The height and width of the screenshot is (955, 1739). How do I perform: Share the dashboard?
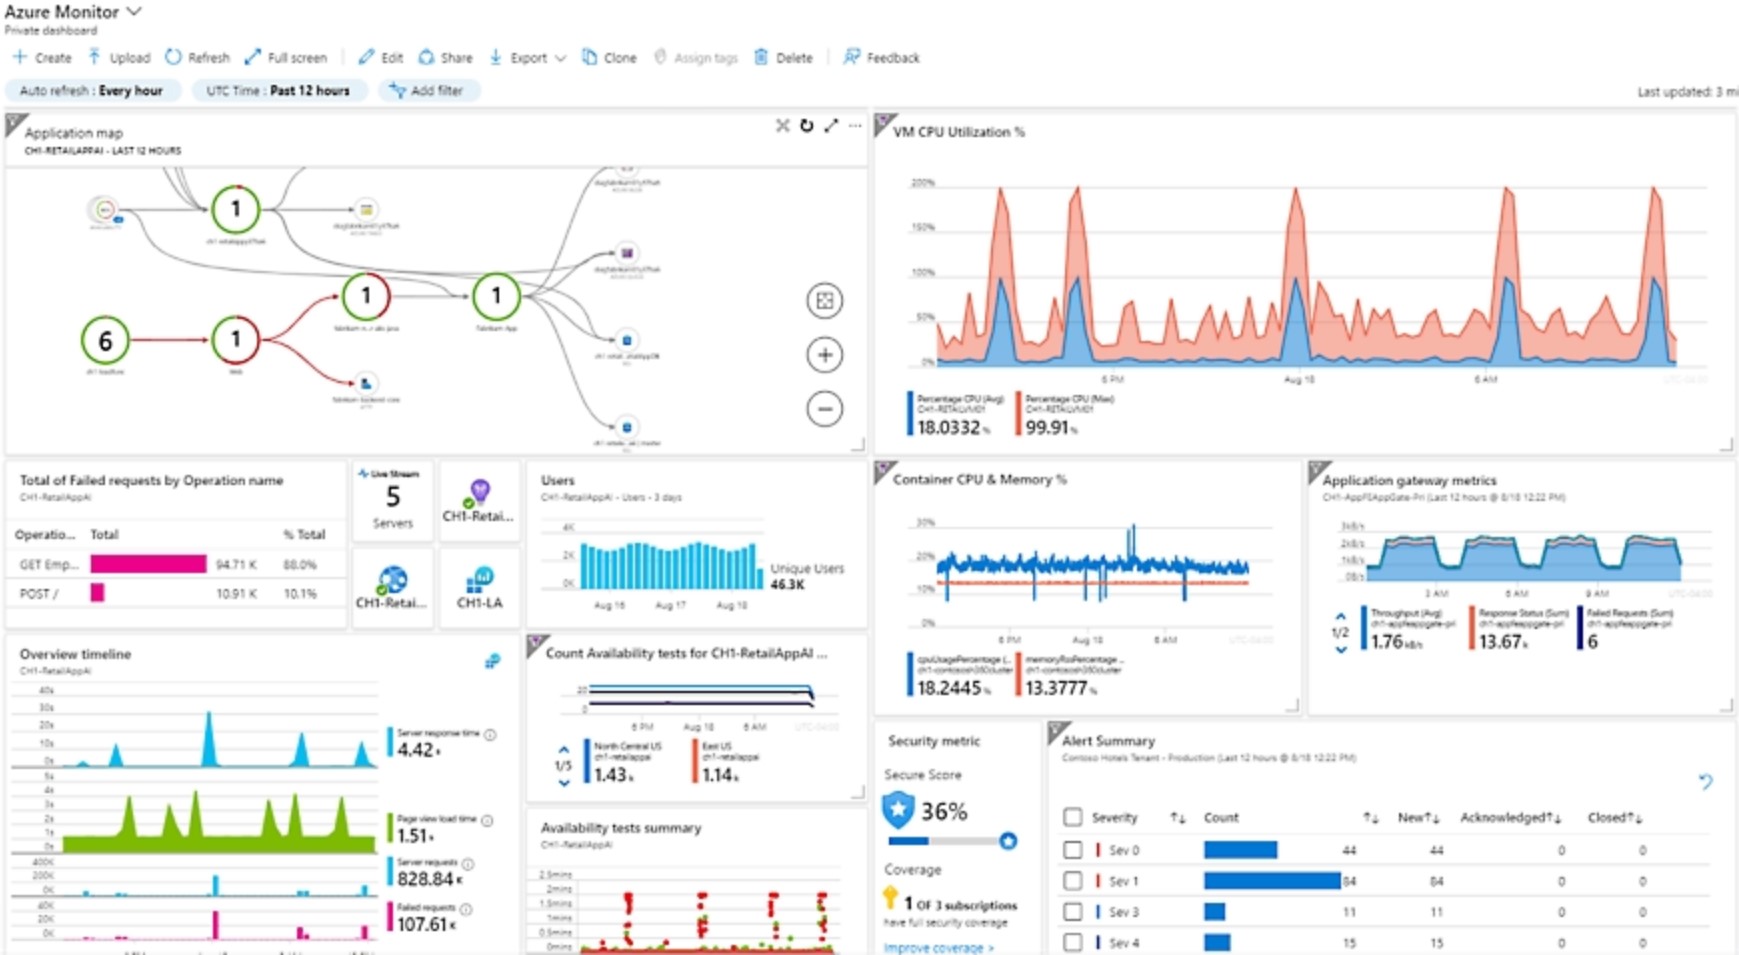click(x=446, y=58)
